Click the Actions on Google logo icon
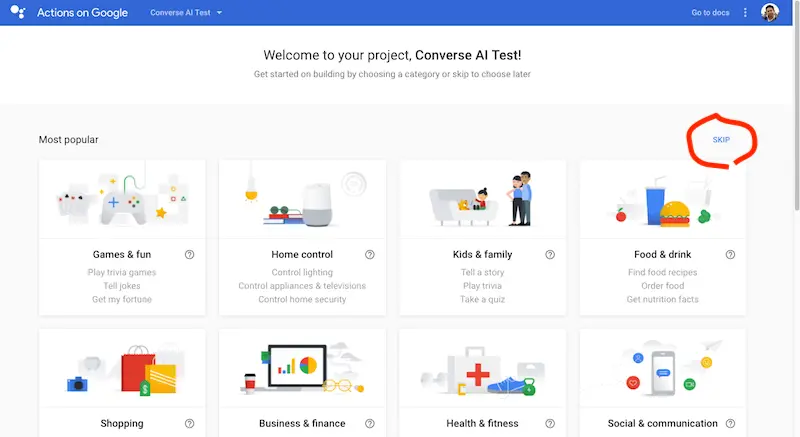The height and width of the screenshot is (437, 800). 18,12
